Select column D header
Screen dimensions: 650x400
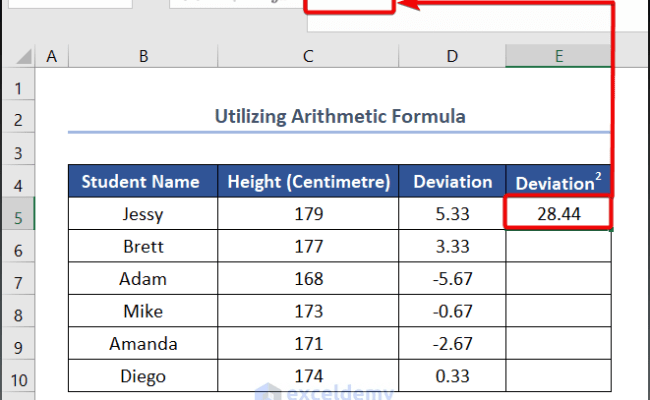coord(452,56)
